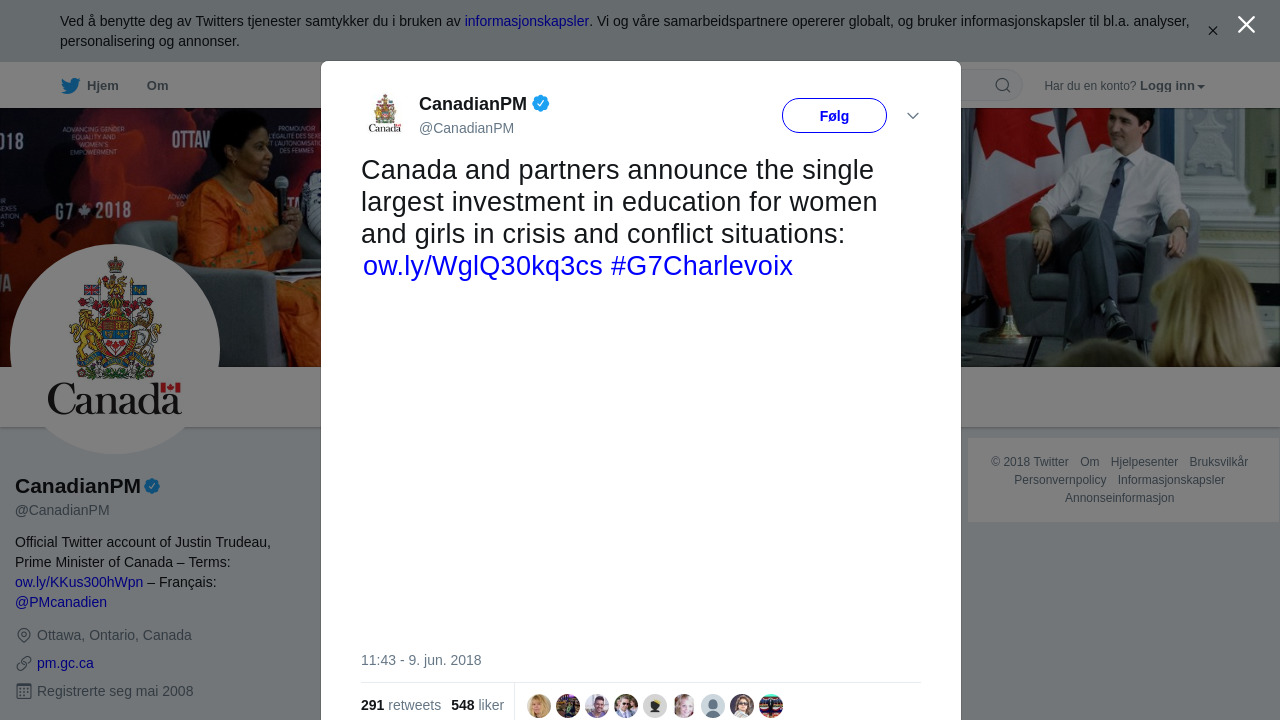The image size is (1280, 720).
Task: Dismiss the cookie notice banner
Action: 1212,31
